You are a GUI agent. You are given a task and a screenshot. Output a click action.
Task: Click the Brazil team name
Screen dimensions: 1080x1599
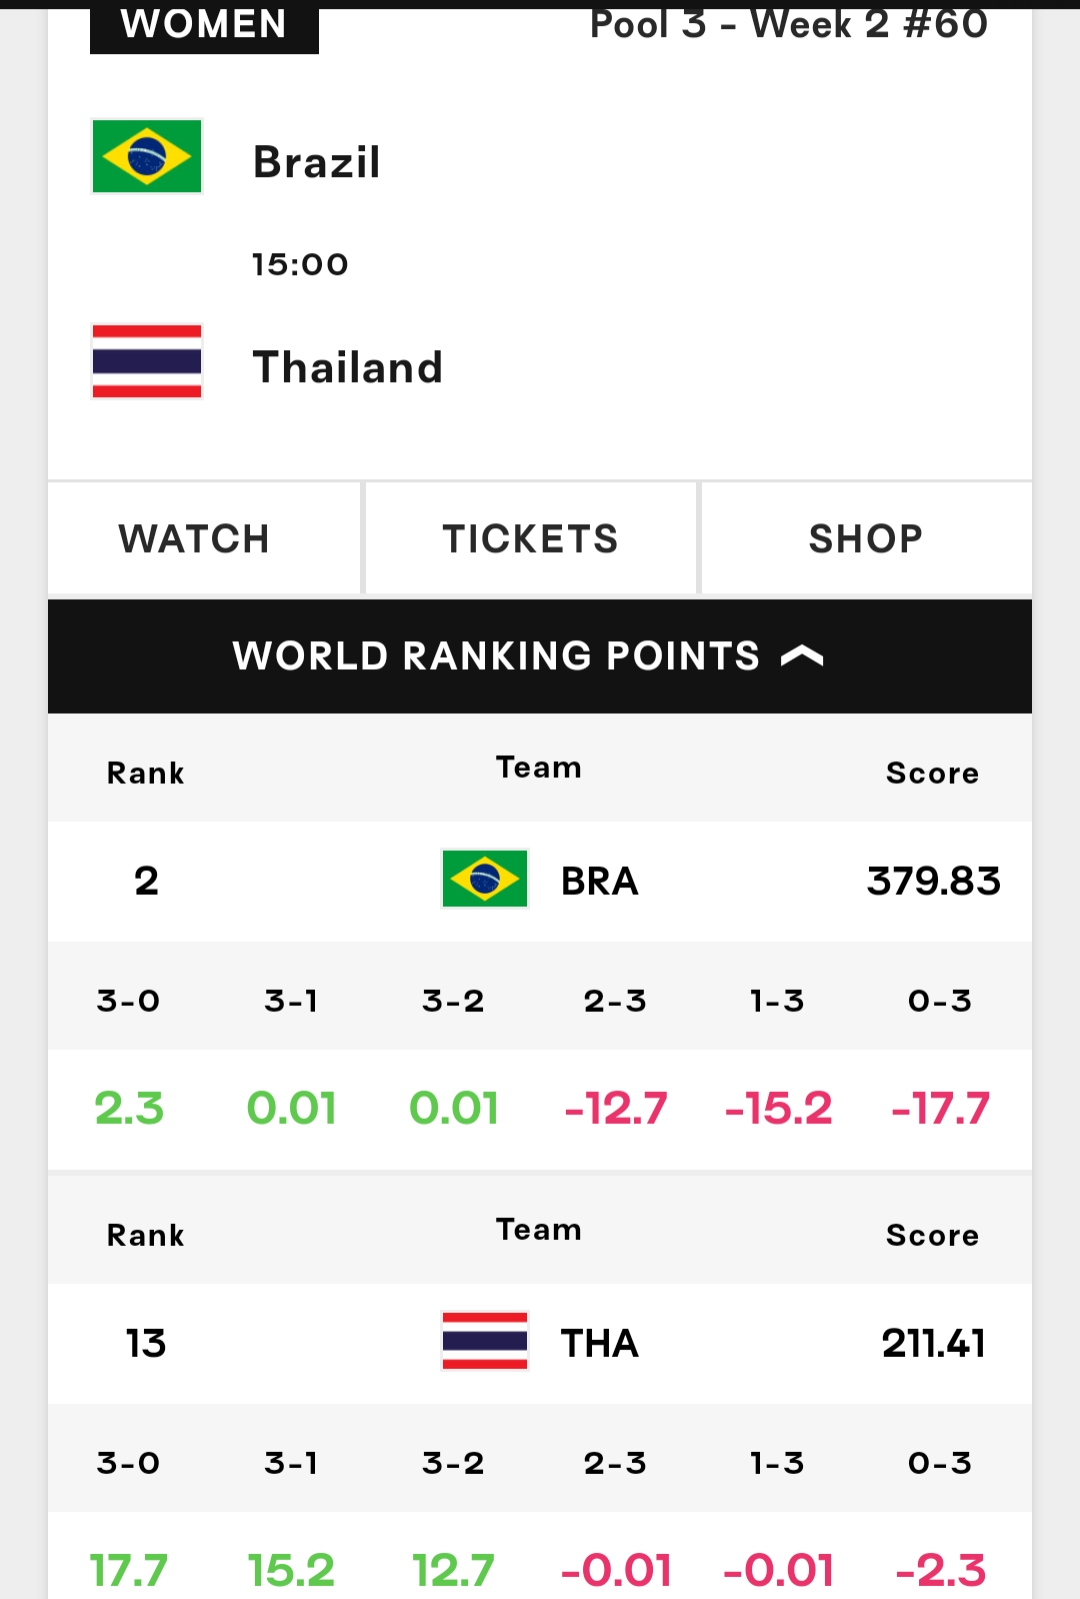coord(317,162)
